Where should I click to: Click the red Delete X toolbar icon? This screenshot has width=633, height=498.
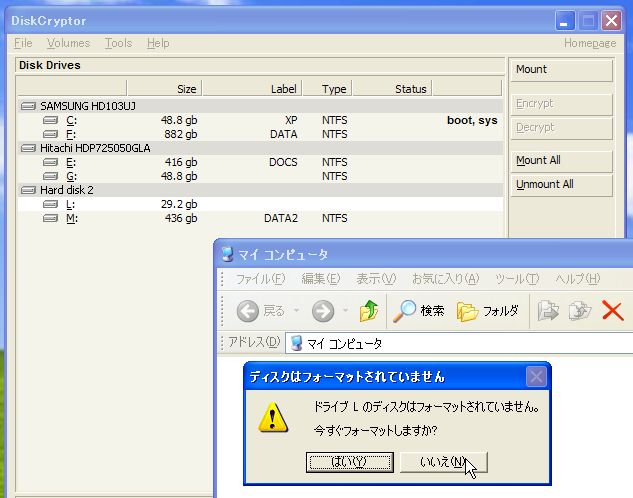click(x=612, y=310)
